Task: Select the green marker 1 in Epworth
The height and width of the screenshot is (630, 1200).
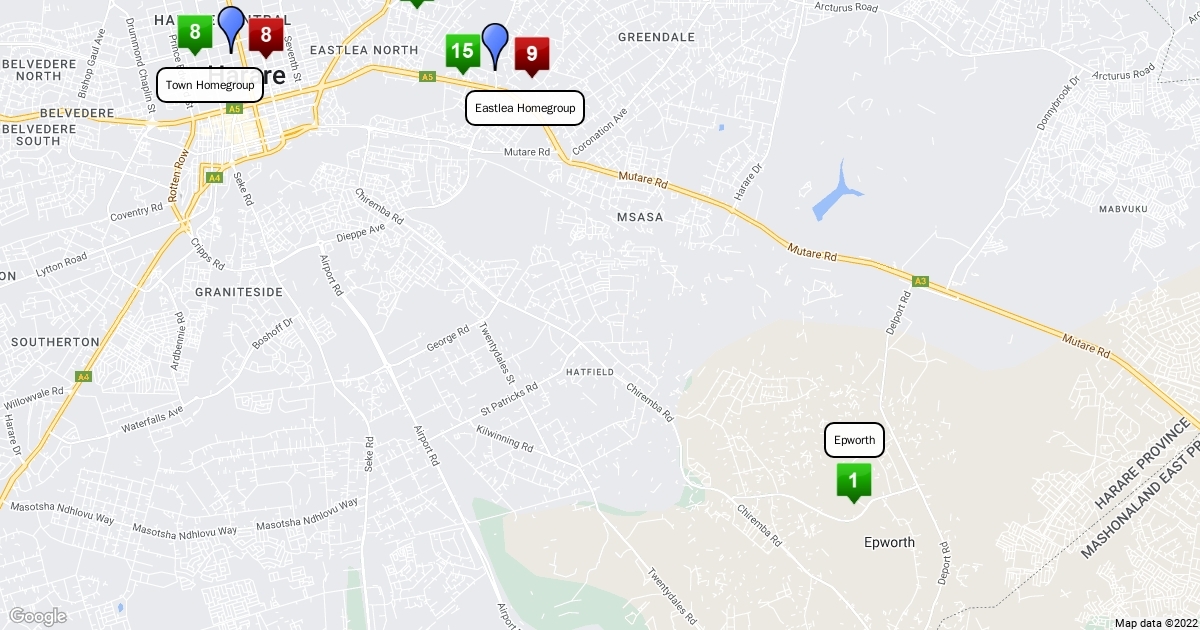Action: [x=853, y=481]
